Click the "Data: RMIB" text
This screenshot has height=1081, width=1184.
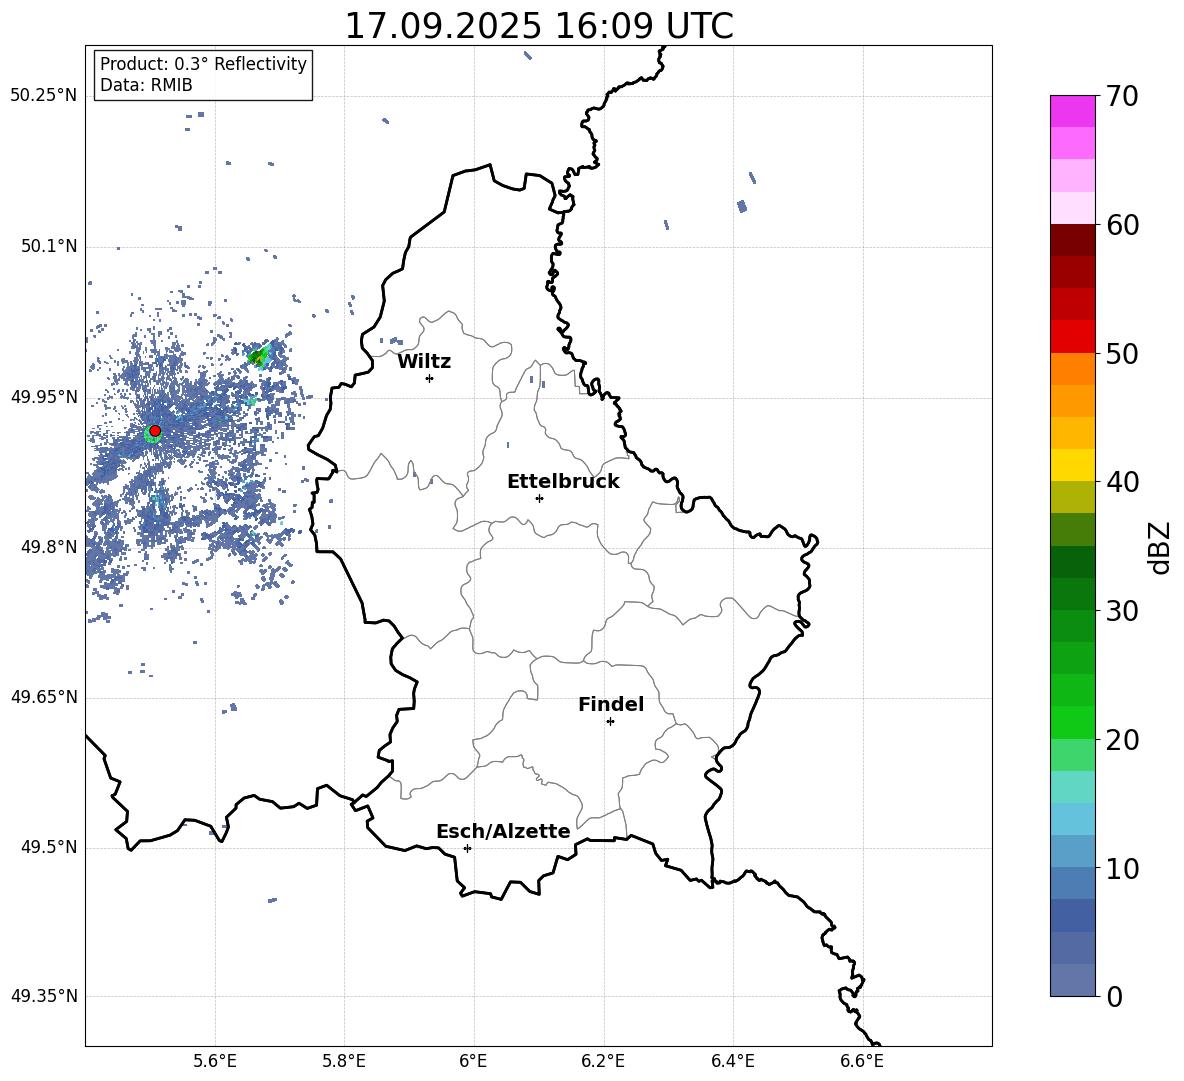pos(146,85)
